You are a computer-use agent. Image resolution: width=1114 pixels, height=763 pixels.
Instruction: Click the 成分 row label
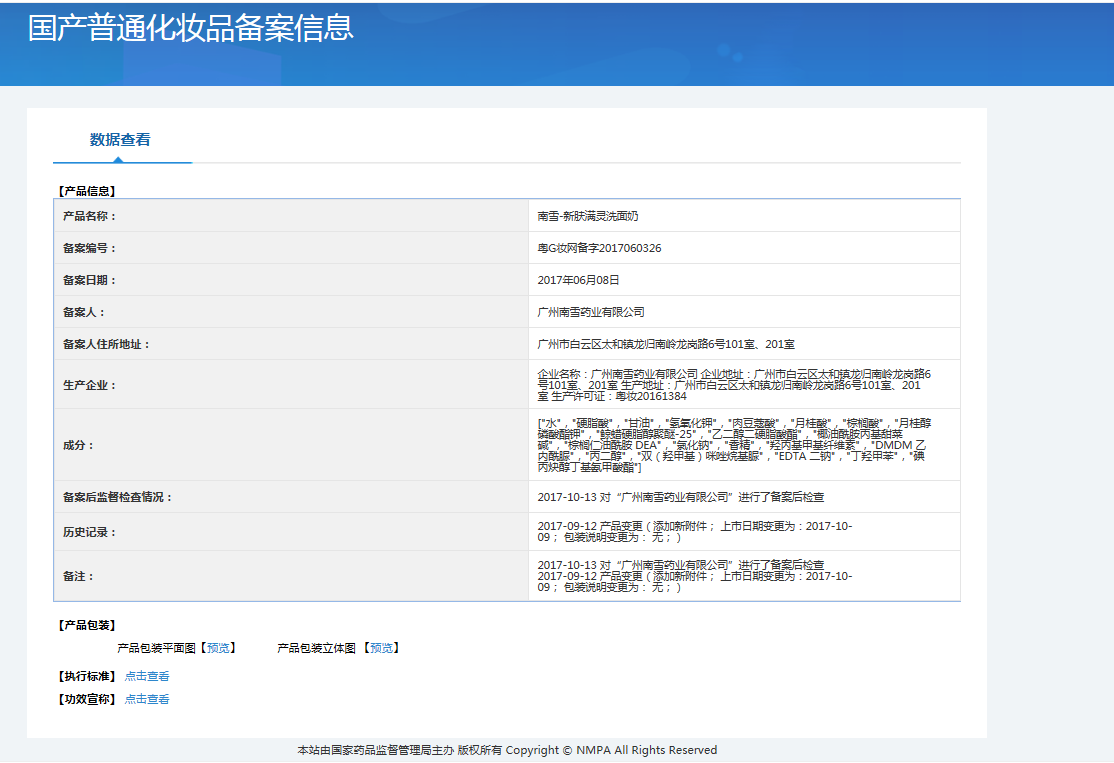[x=78, y=445]
